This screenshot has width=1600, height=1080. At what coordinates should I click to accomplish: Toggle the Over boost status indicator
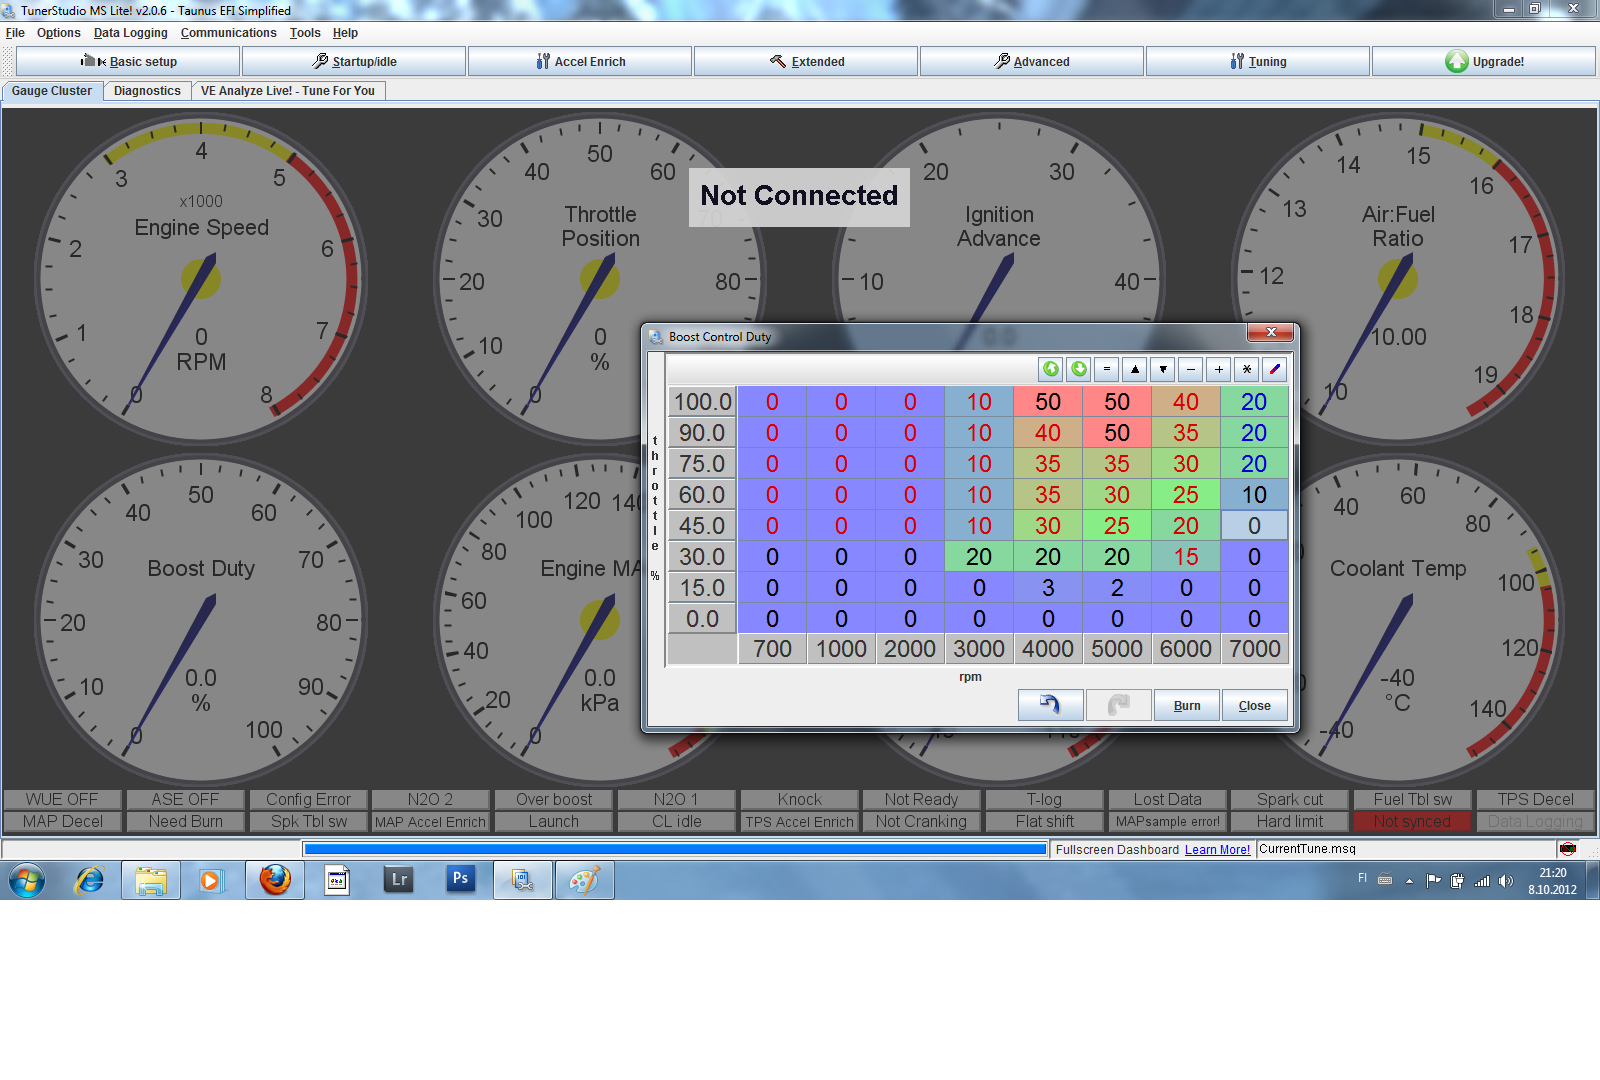(x=553, y=800)
